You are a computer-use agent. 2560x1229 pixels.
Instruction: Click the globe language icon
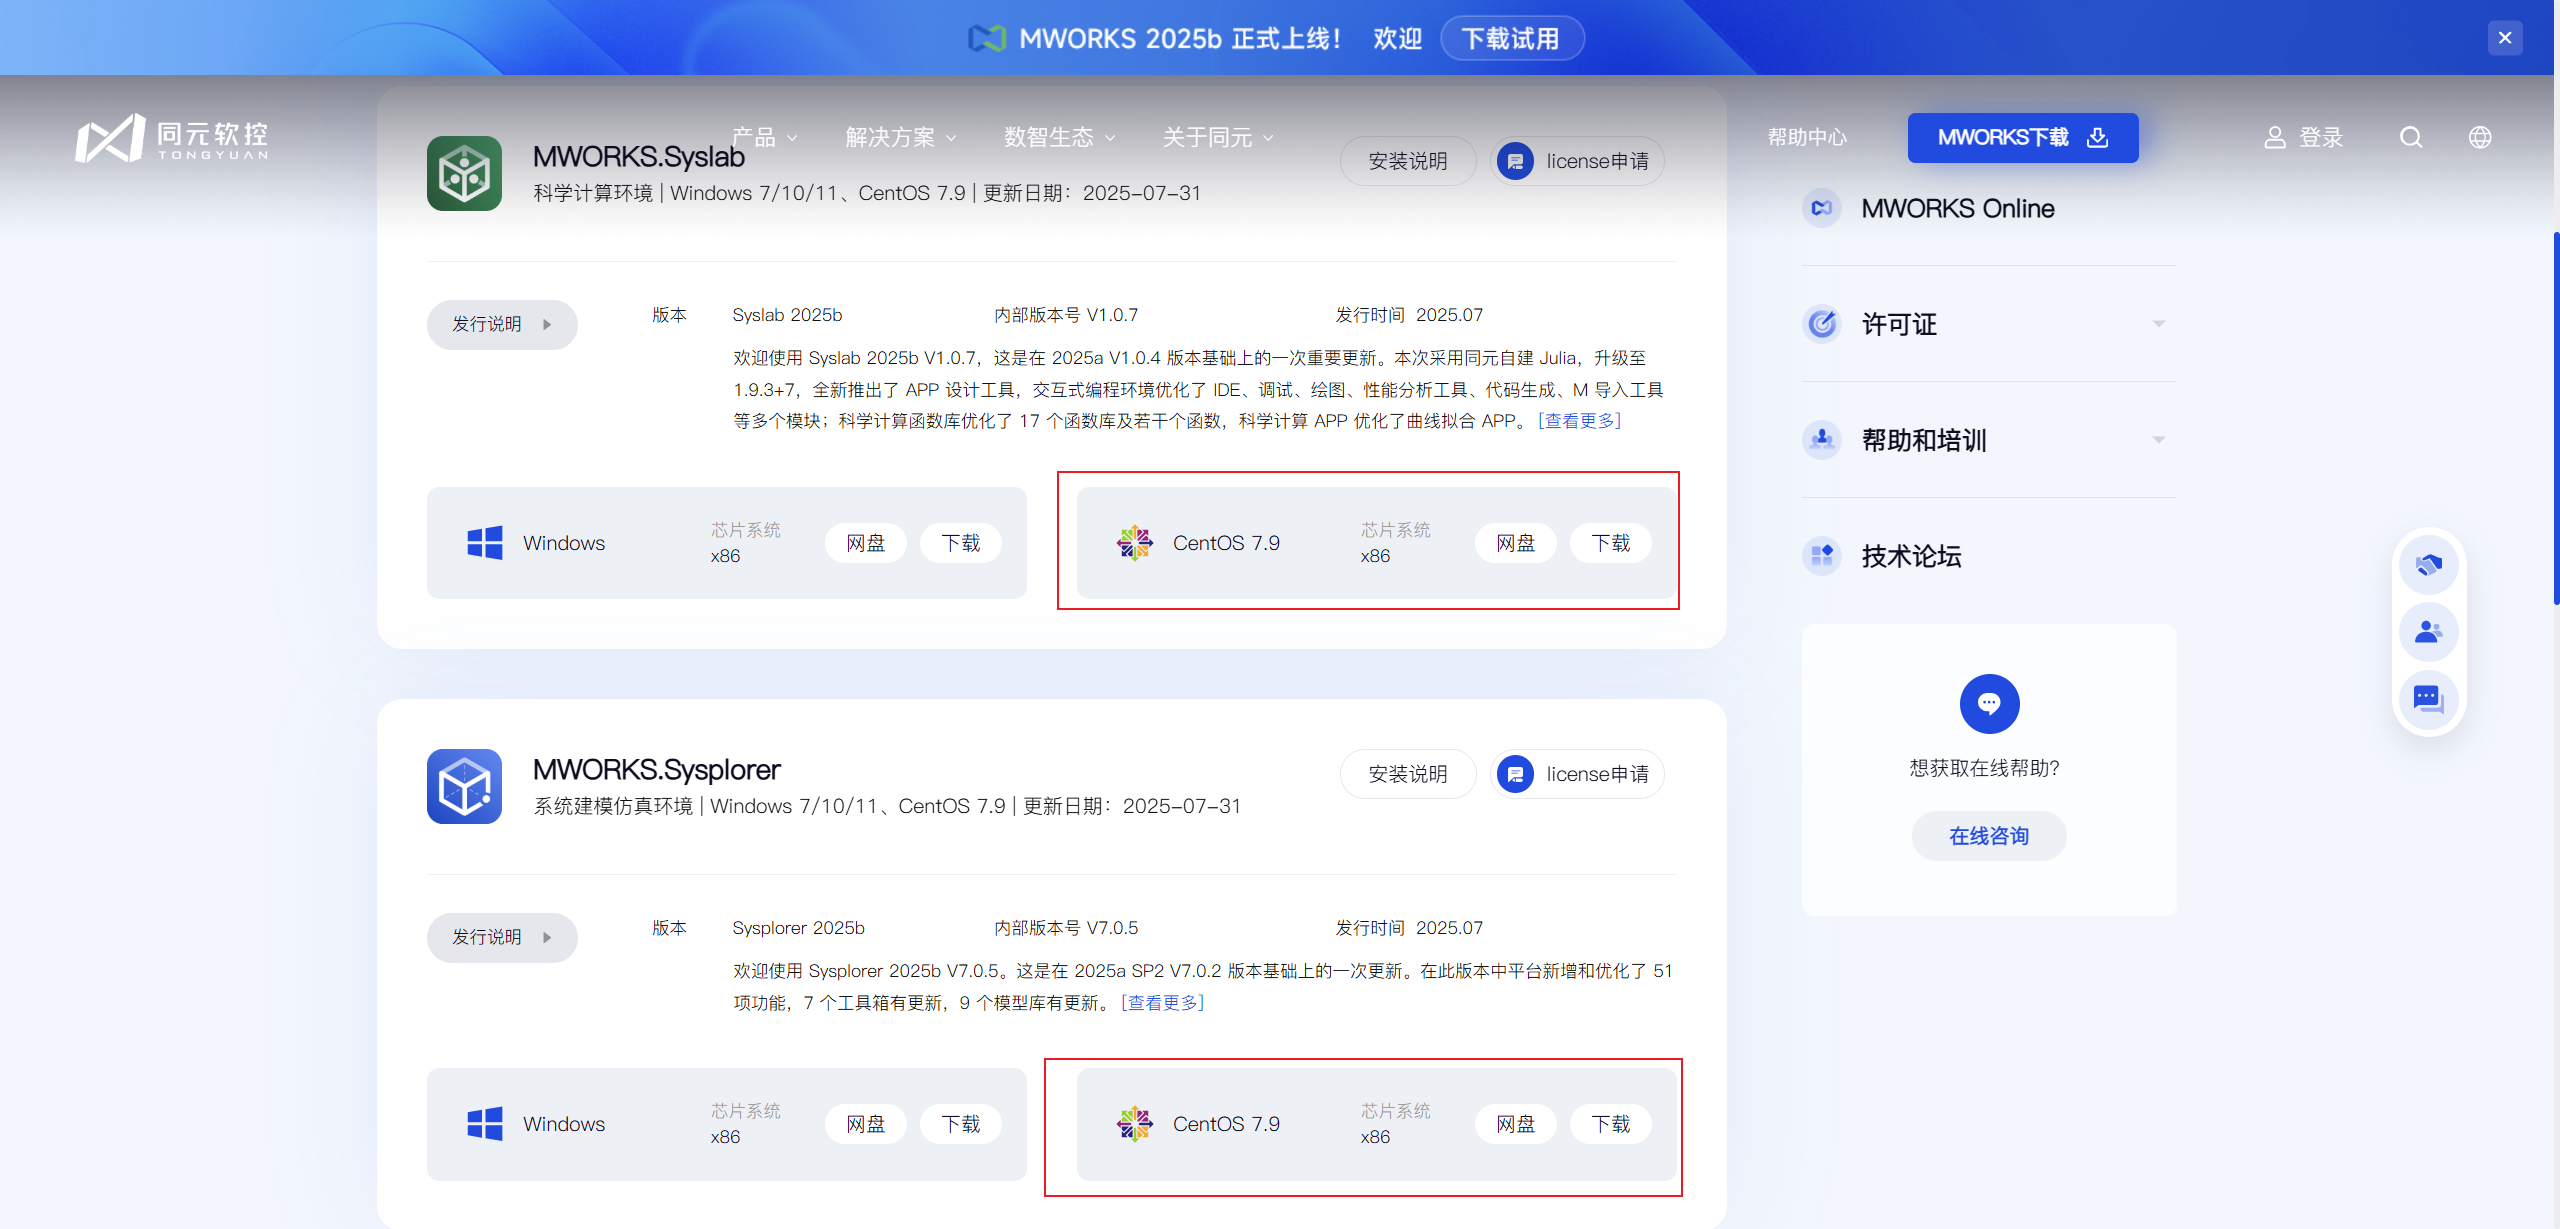[2480, 137]
